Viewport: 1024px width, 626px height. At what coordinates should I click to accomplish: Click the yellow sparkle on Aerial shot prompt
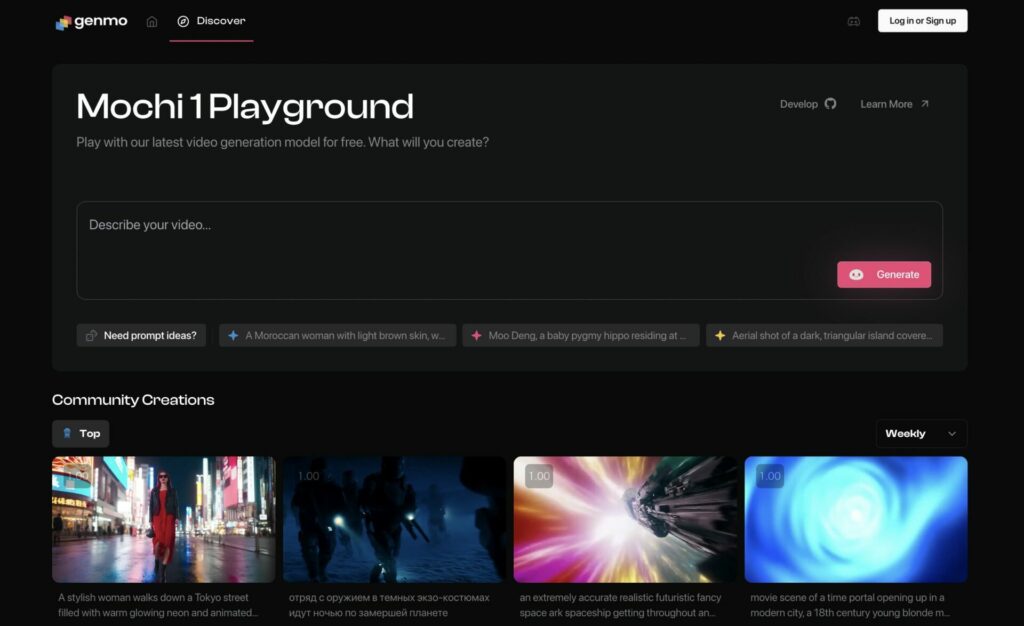point(719,336)
